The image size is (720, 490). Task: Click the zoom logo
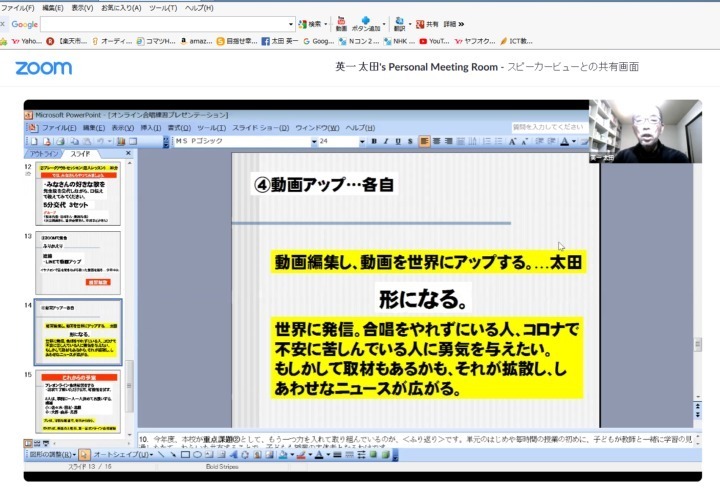(x=44, y=68)
